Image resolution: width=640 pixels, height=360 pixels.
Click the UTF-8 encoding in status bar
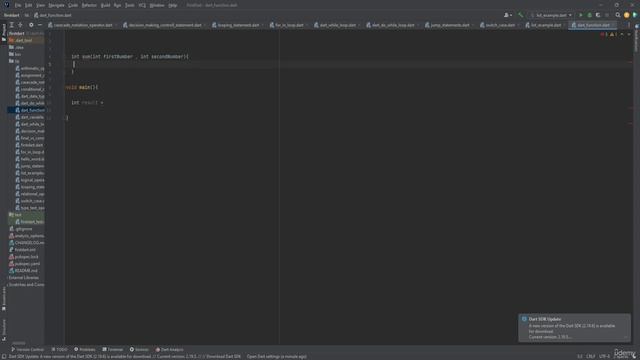tap(604, 356)
